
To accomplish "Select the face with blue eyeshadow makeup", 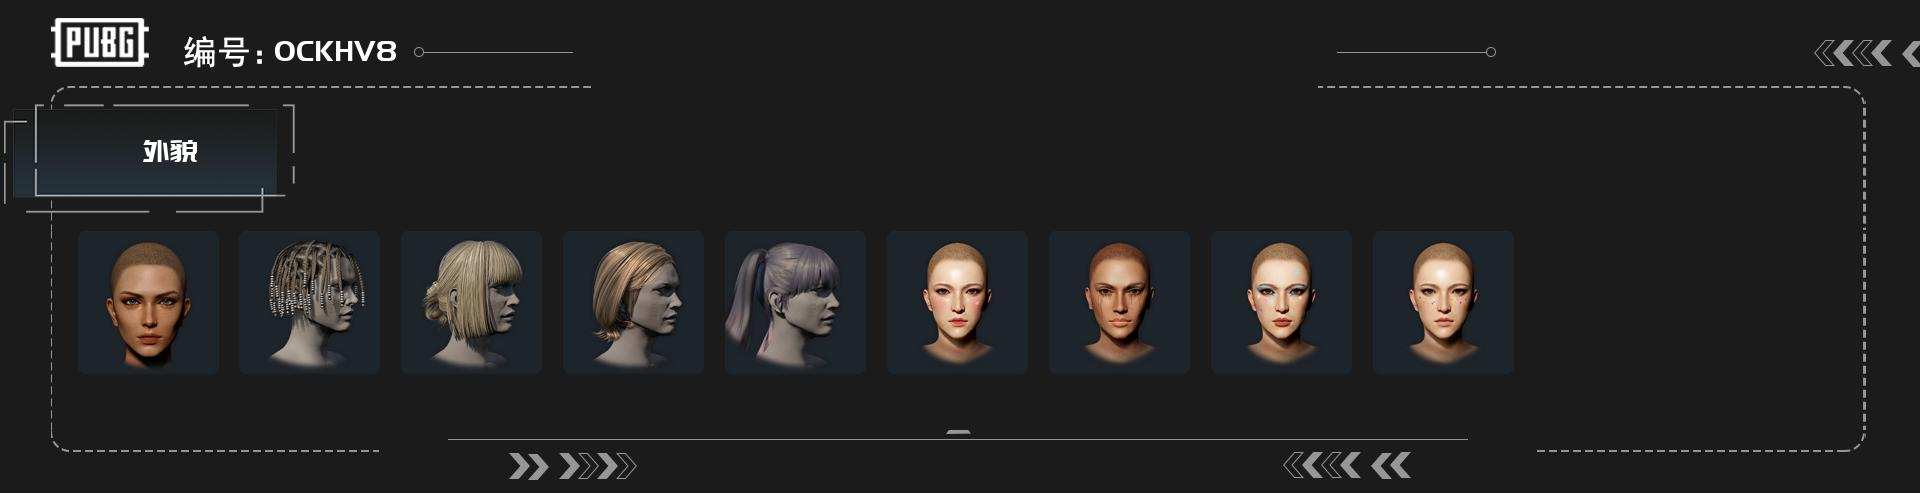I will (1282, 303).
